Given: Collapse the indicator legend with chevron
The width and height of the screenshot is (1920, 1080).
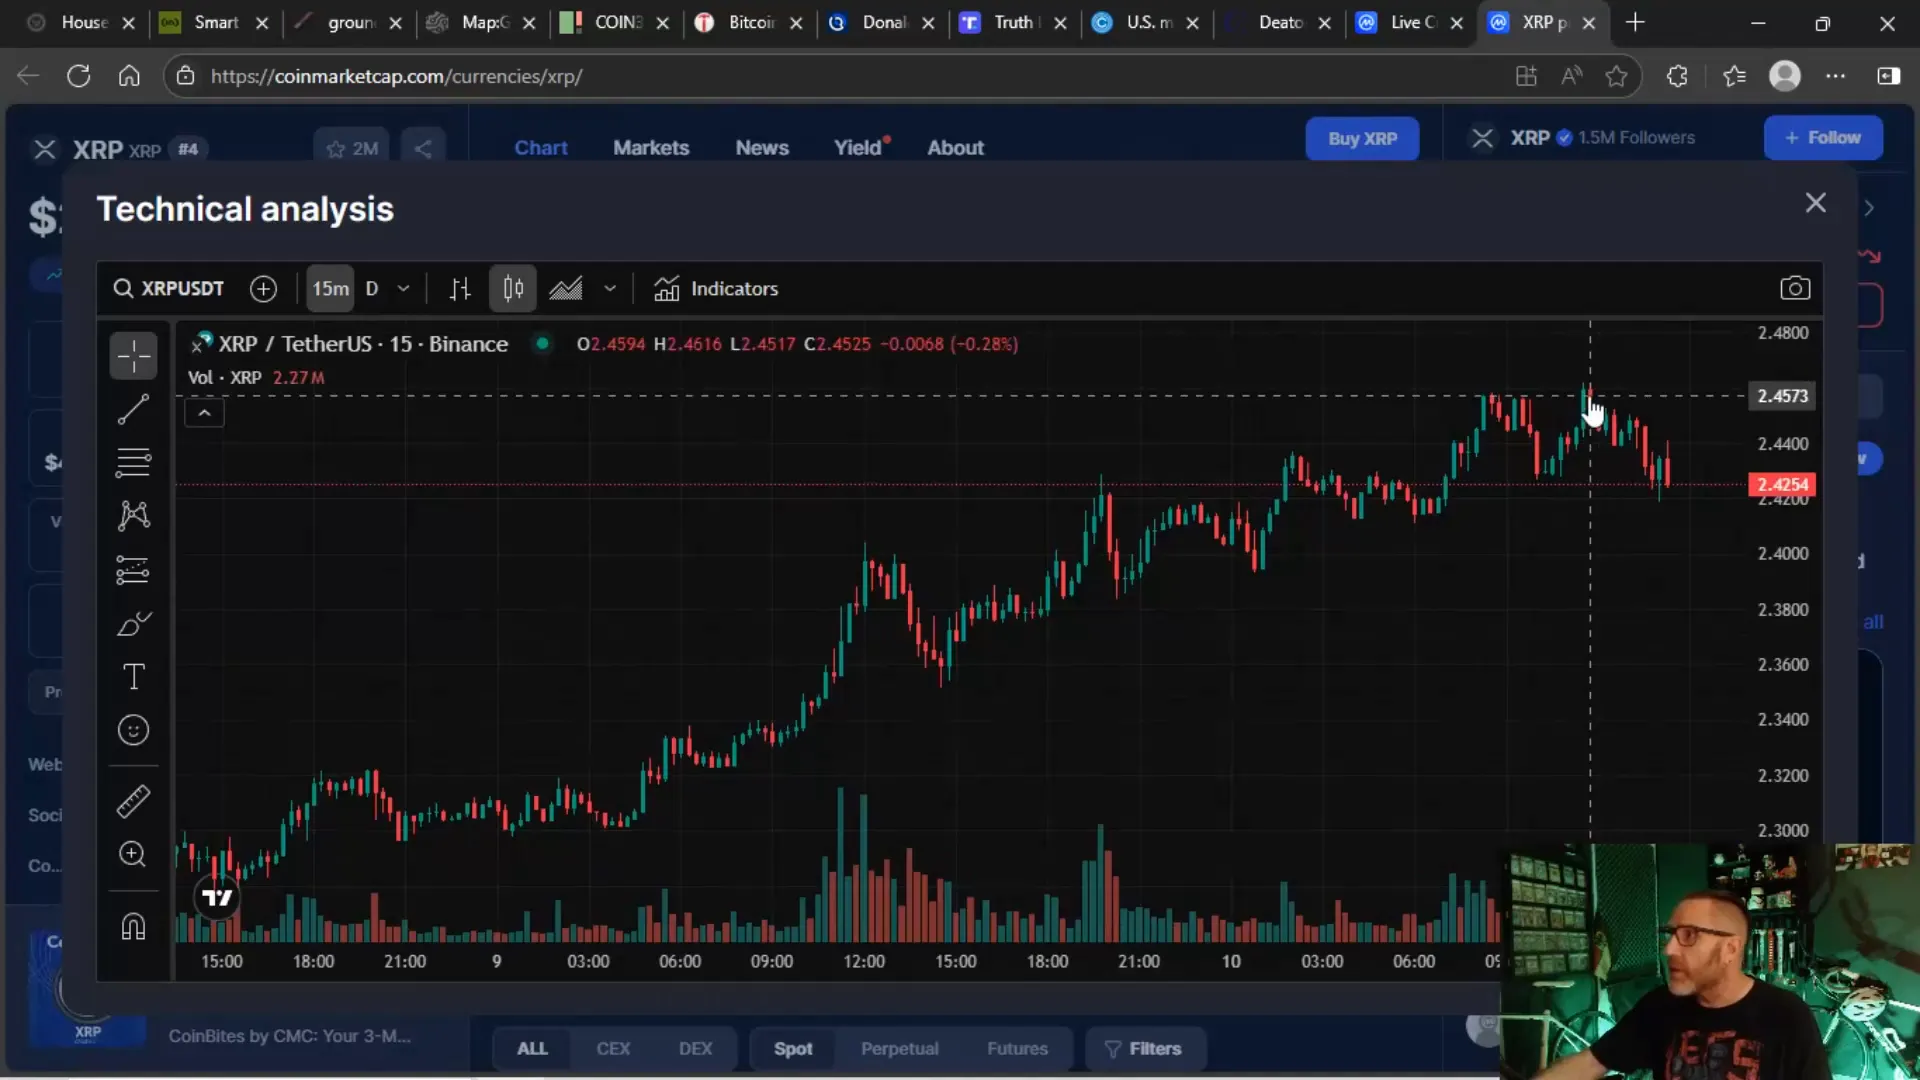Looking at the screenshot, I should pyautogui.click(x=204, y=413).
